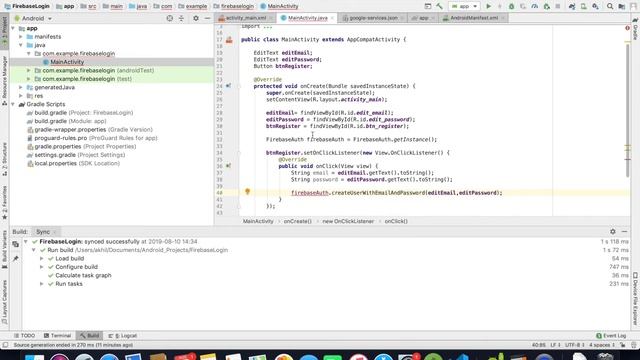This screenshot has width=640, height=360.
Task: Open the Terminal tool window tab
Action: tap(57, 336)
